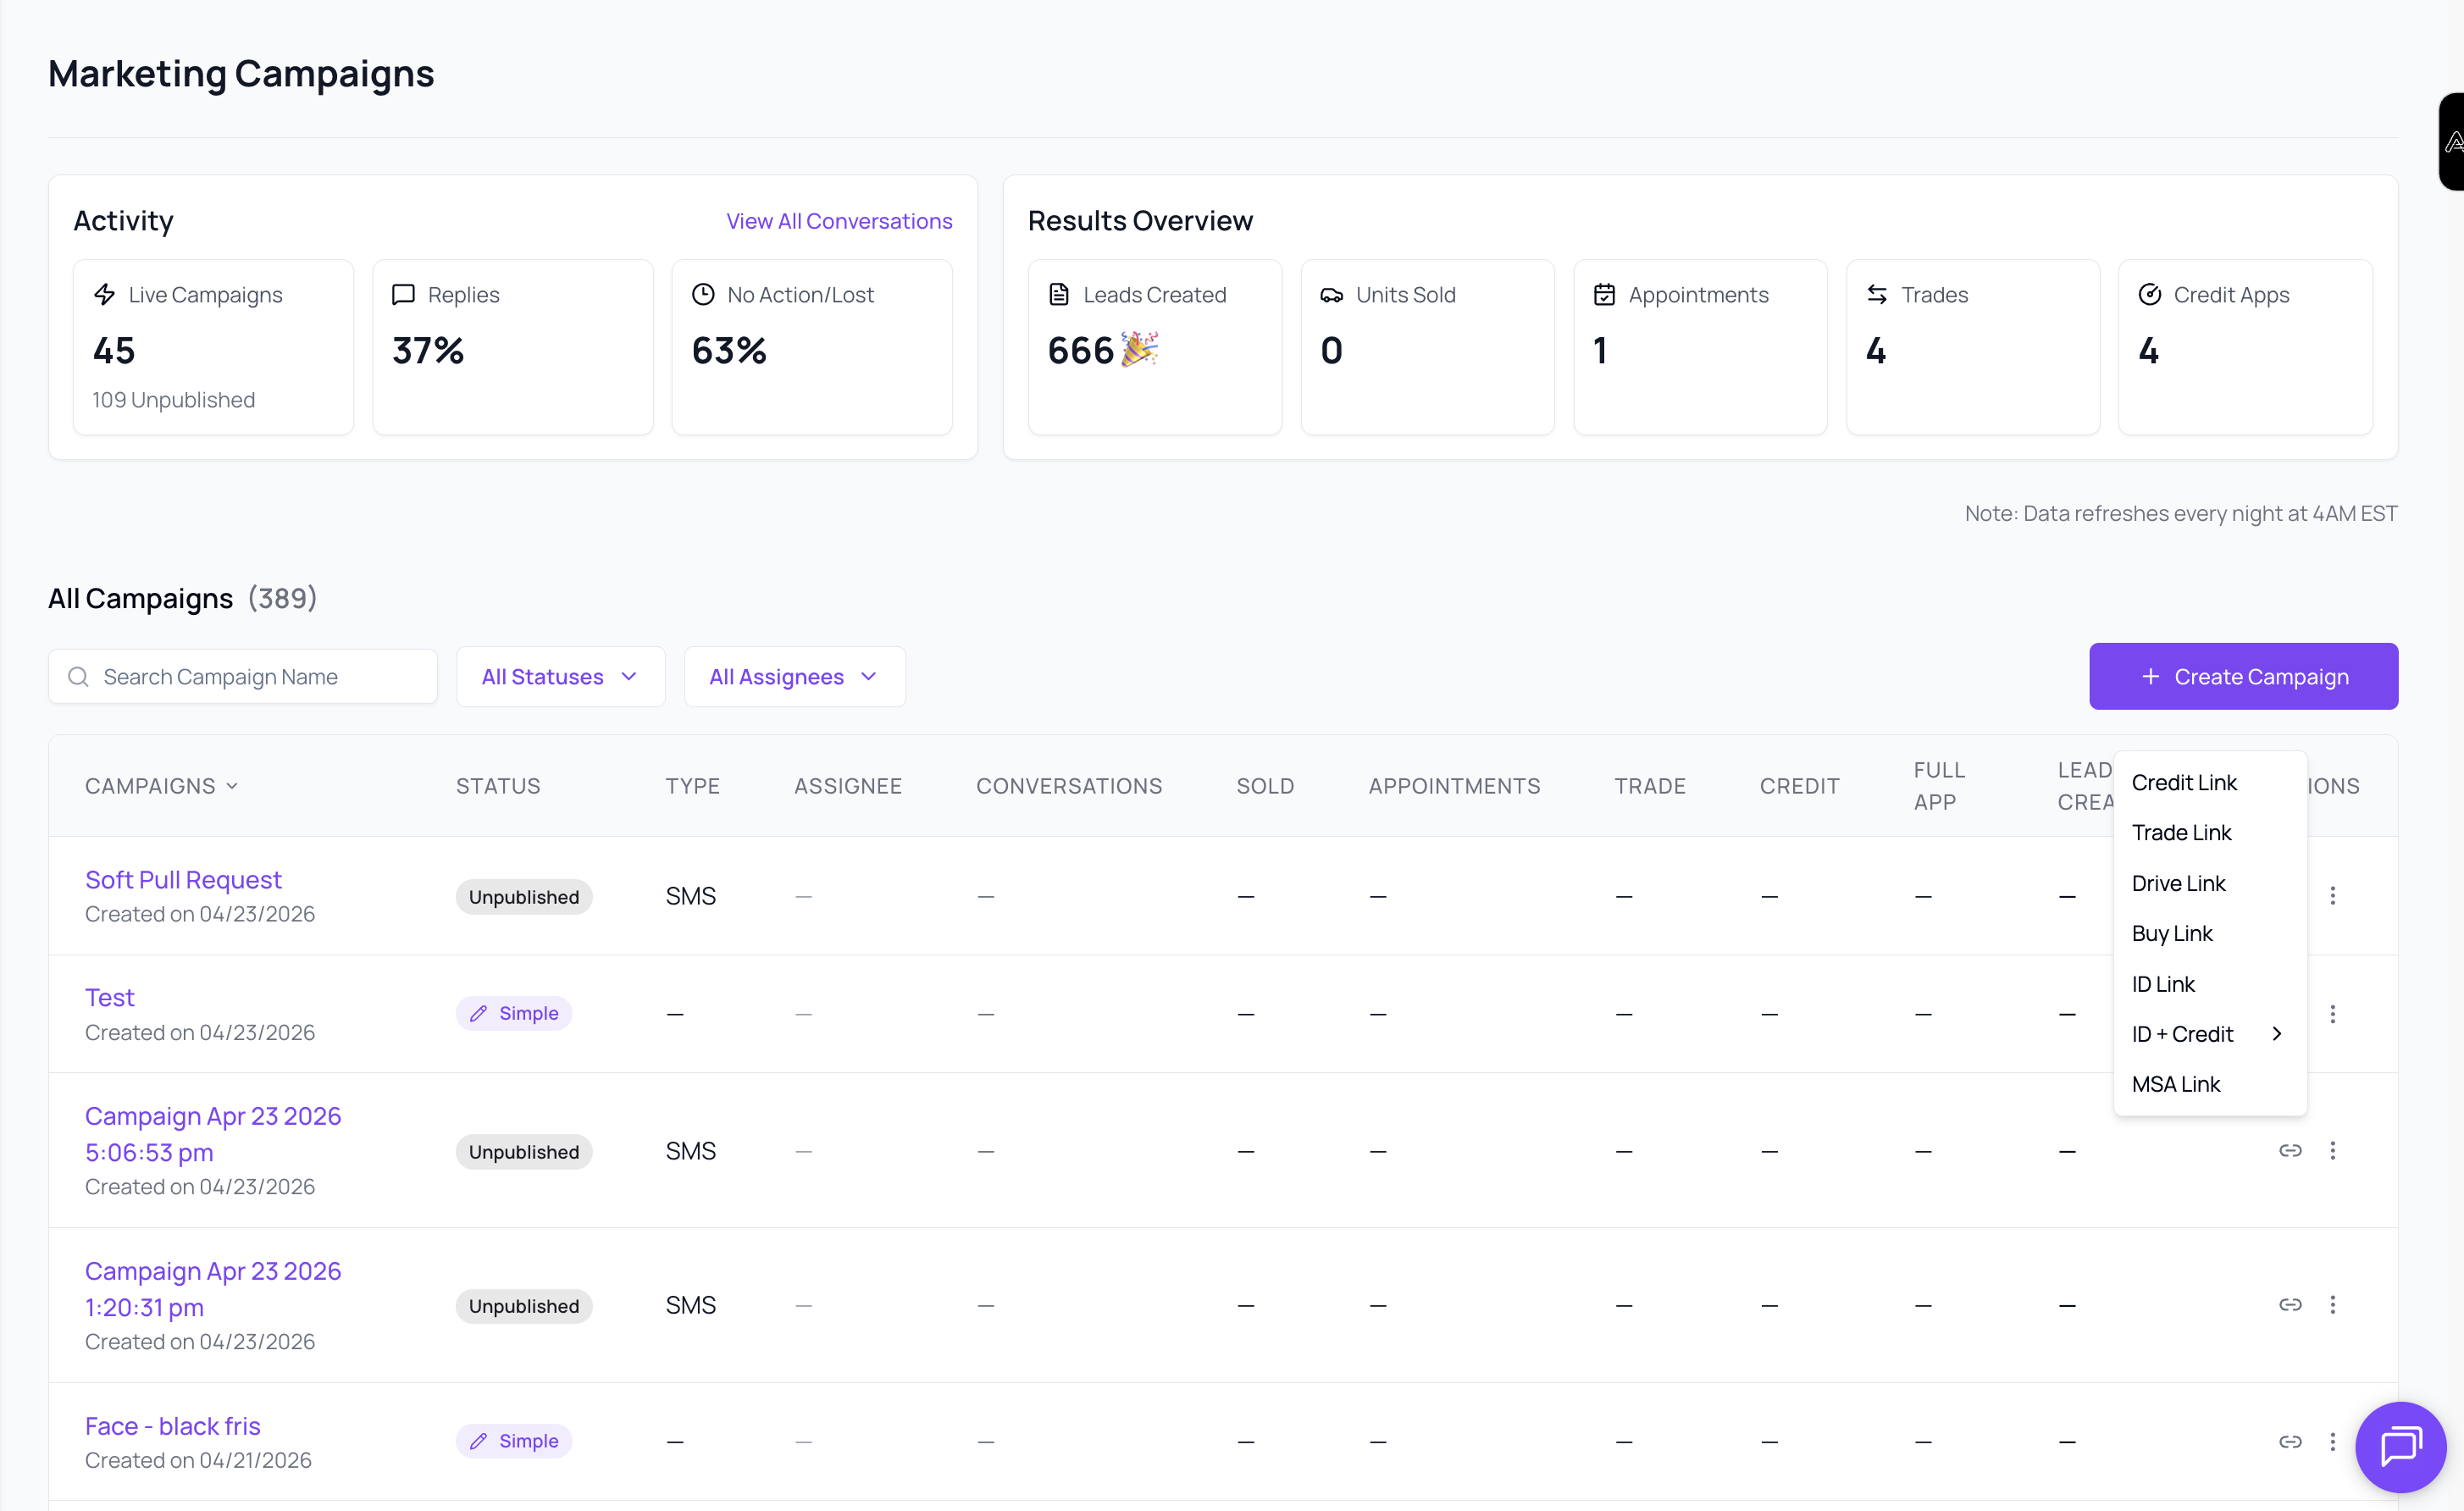Image resolution: width=2464 pixels, height=1511 pixels.
Task: Open three-dot menu for Soft Pull Request
Action: [x=2333, y=896]
